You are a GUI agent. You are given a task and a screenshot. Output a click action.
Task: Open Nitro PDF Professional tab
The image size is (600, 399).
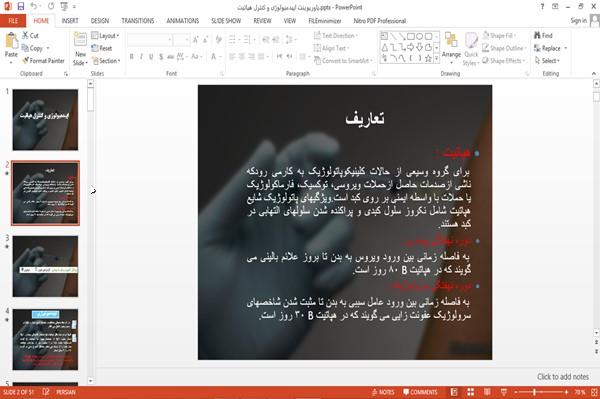point(380,21)
